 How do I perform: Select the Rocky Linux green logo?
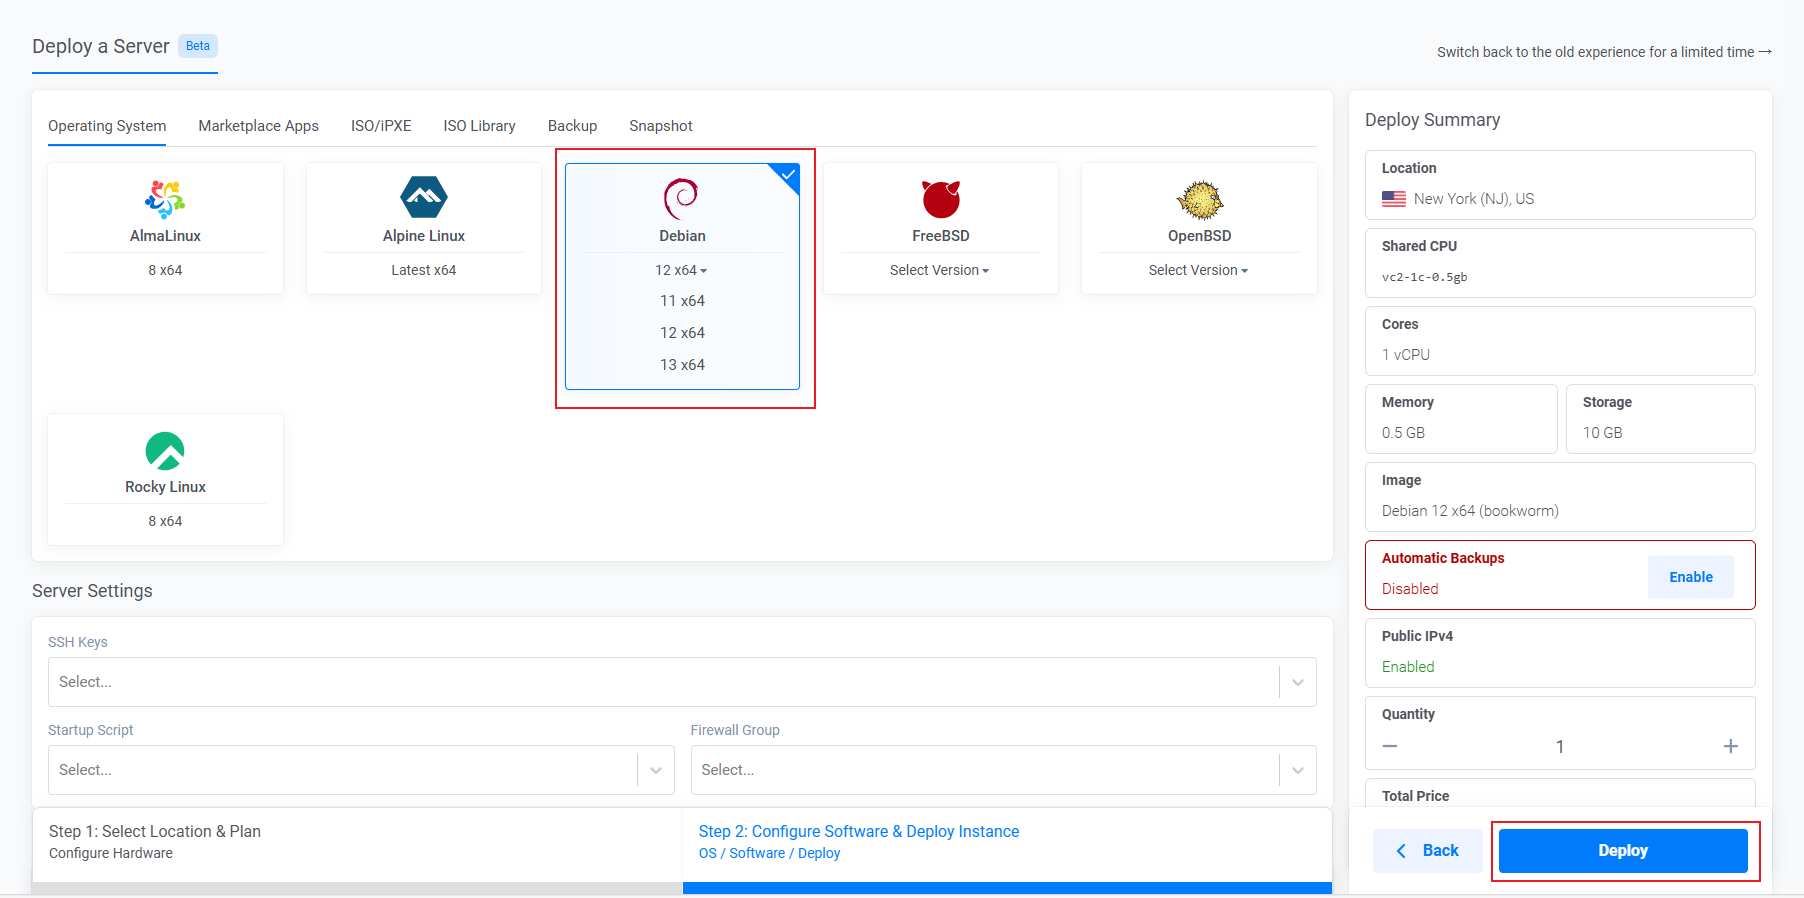pos(165,450)
